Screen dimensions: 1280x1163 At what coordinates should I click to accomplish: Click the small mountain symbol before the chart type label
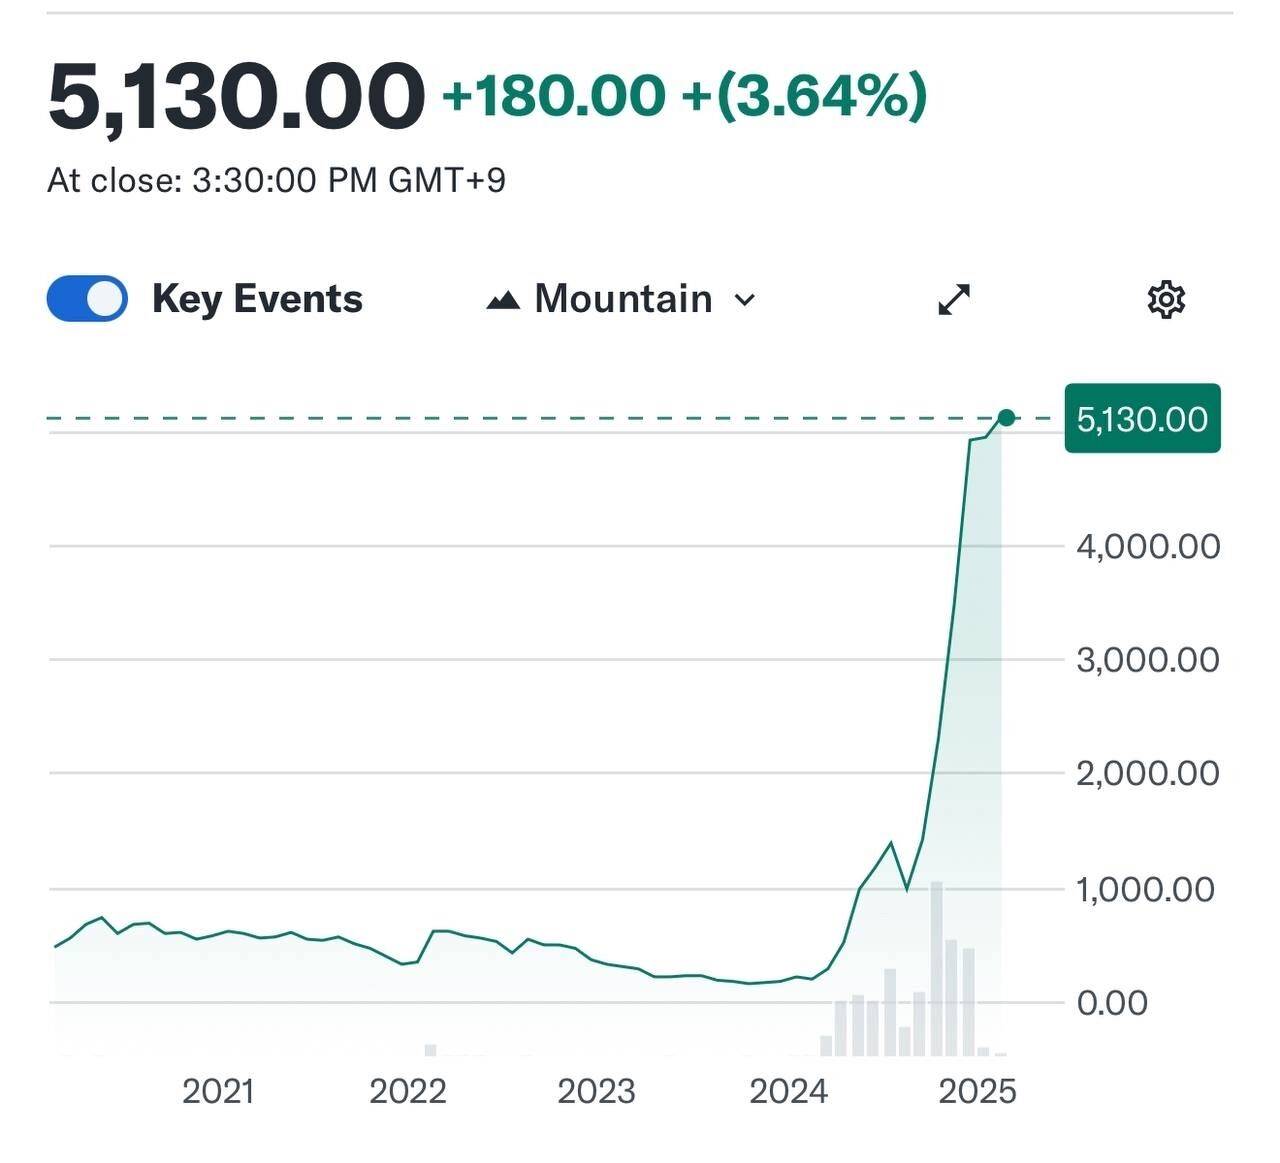coord(504,298)
